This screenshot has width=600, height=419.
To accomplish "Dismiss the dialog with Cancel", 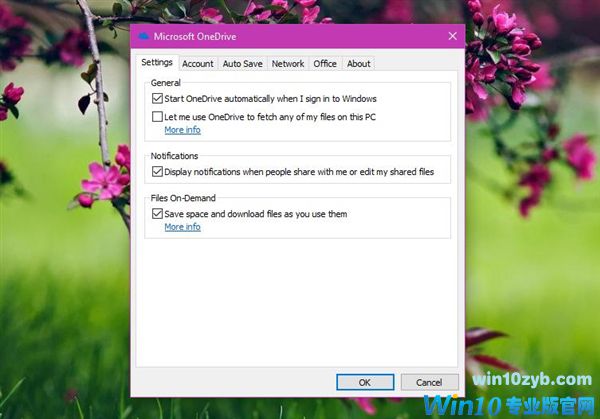I will (429, 382).
